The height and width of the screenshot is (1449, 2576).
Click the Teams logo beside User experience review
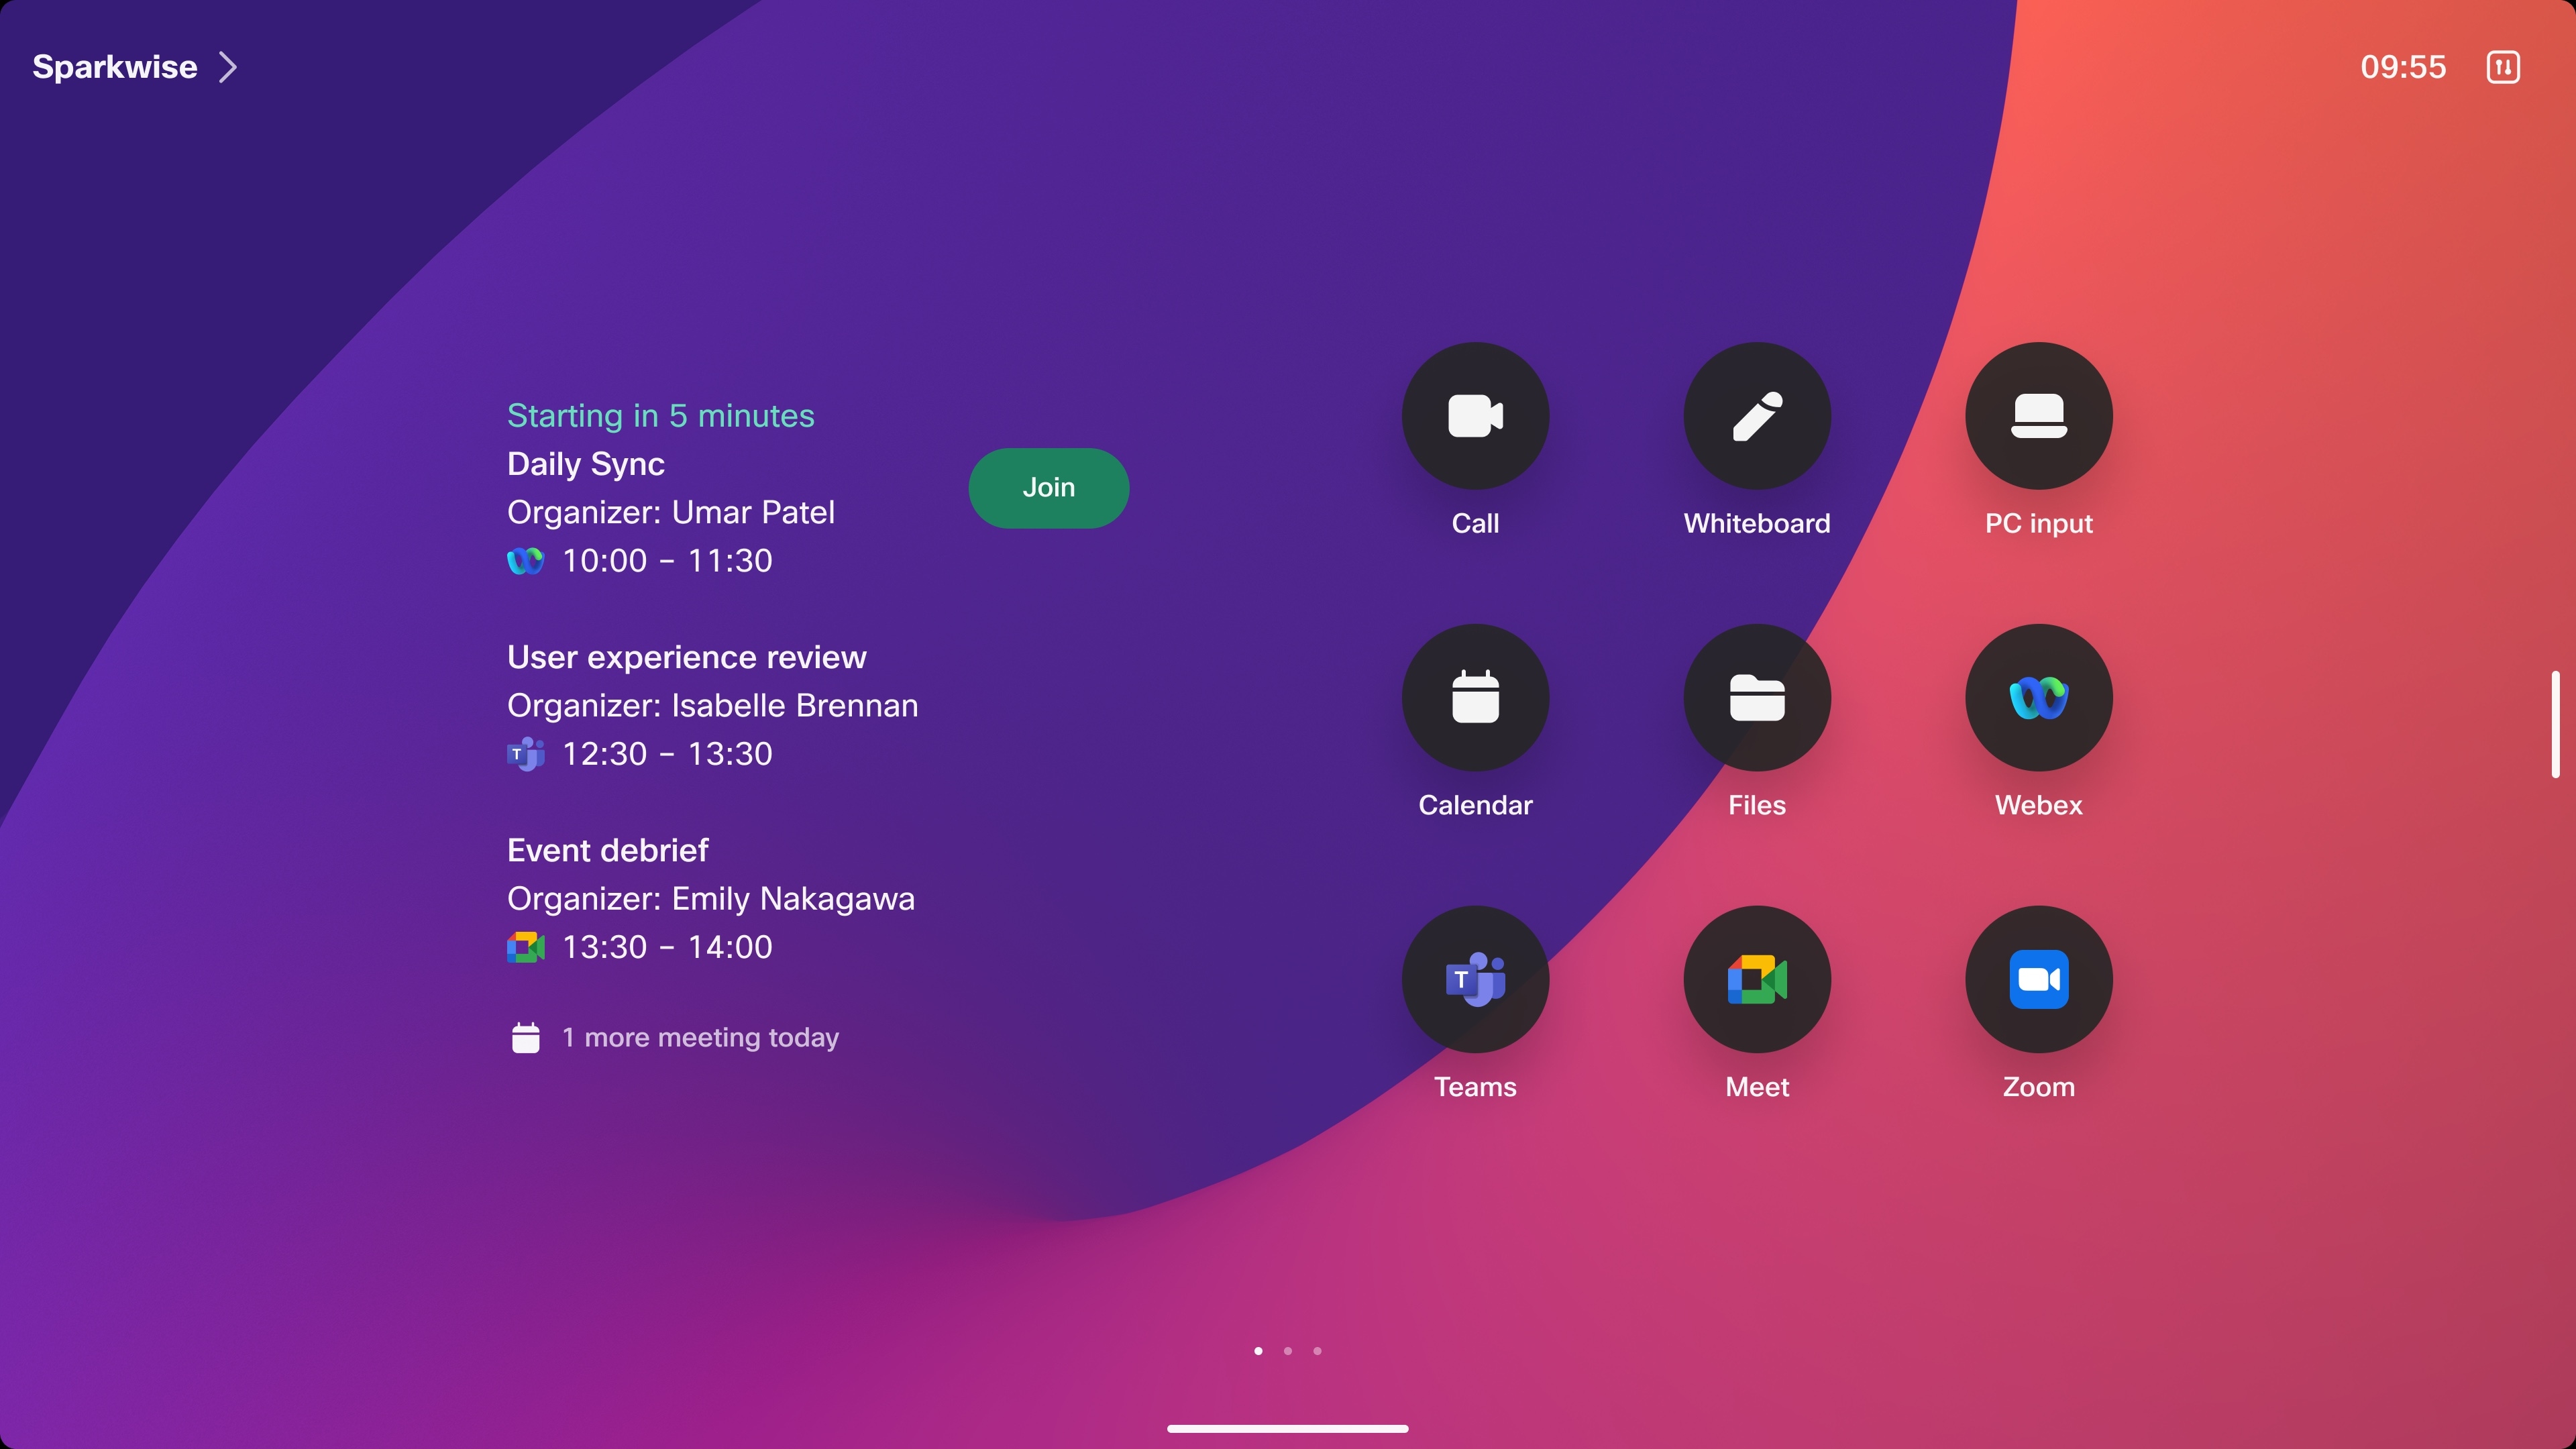pyautogui.click(x=526, y=753)
